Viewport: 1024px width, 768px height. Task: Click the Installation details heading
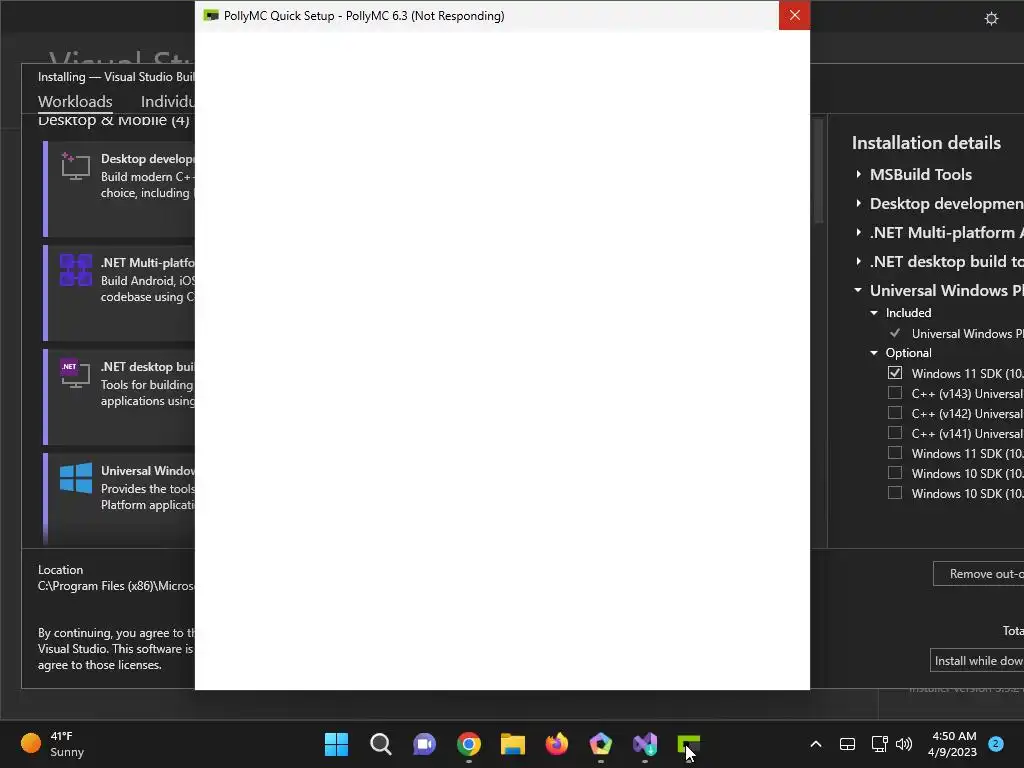coord(926,143)
